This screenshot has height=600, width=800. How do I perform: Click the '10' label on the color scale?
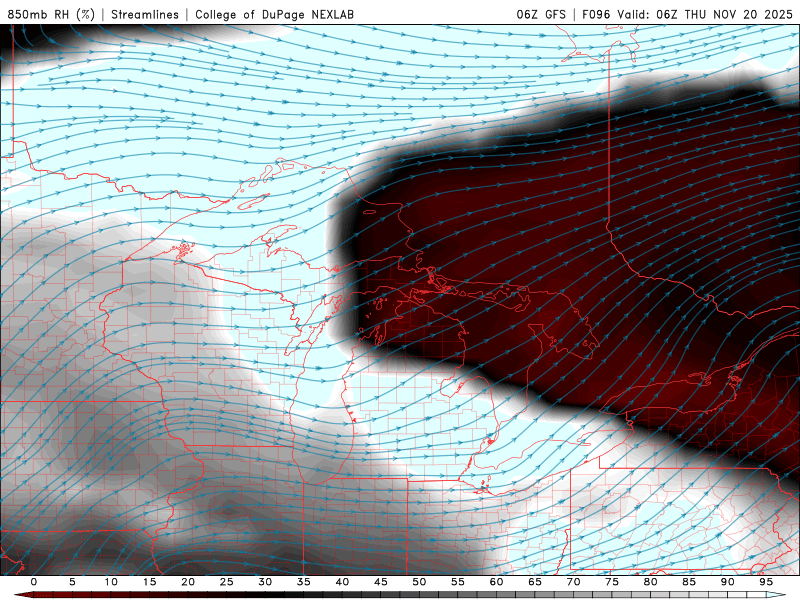[111, 582]
